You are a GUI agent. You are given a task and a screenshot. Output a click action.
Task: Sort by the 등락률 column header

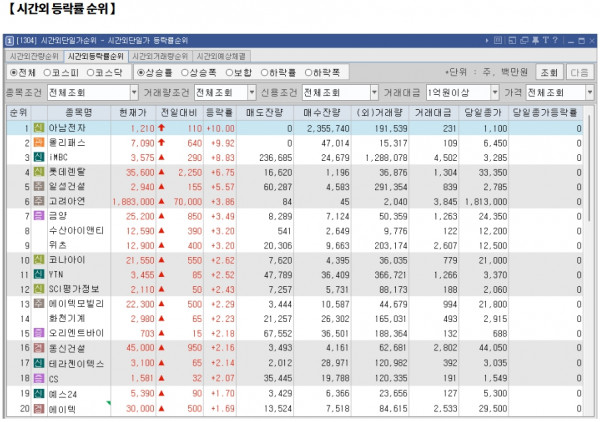point(219,112)
